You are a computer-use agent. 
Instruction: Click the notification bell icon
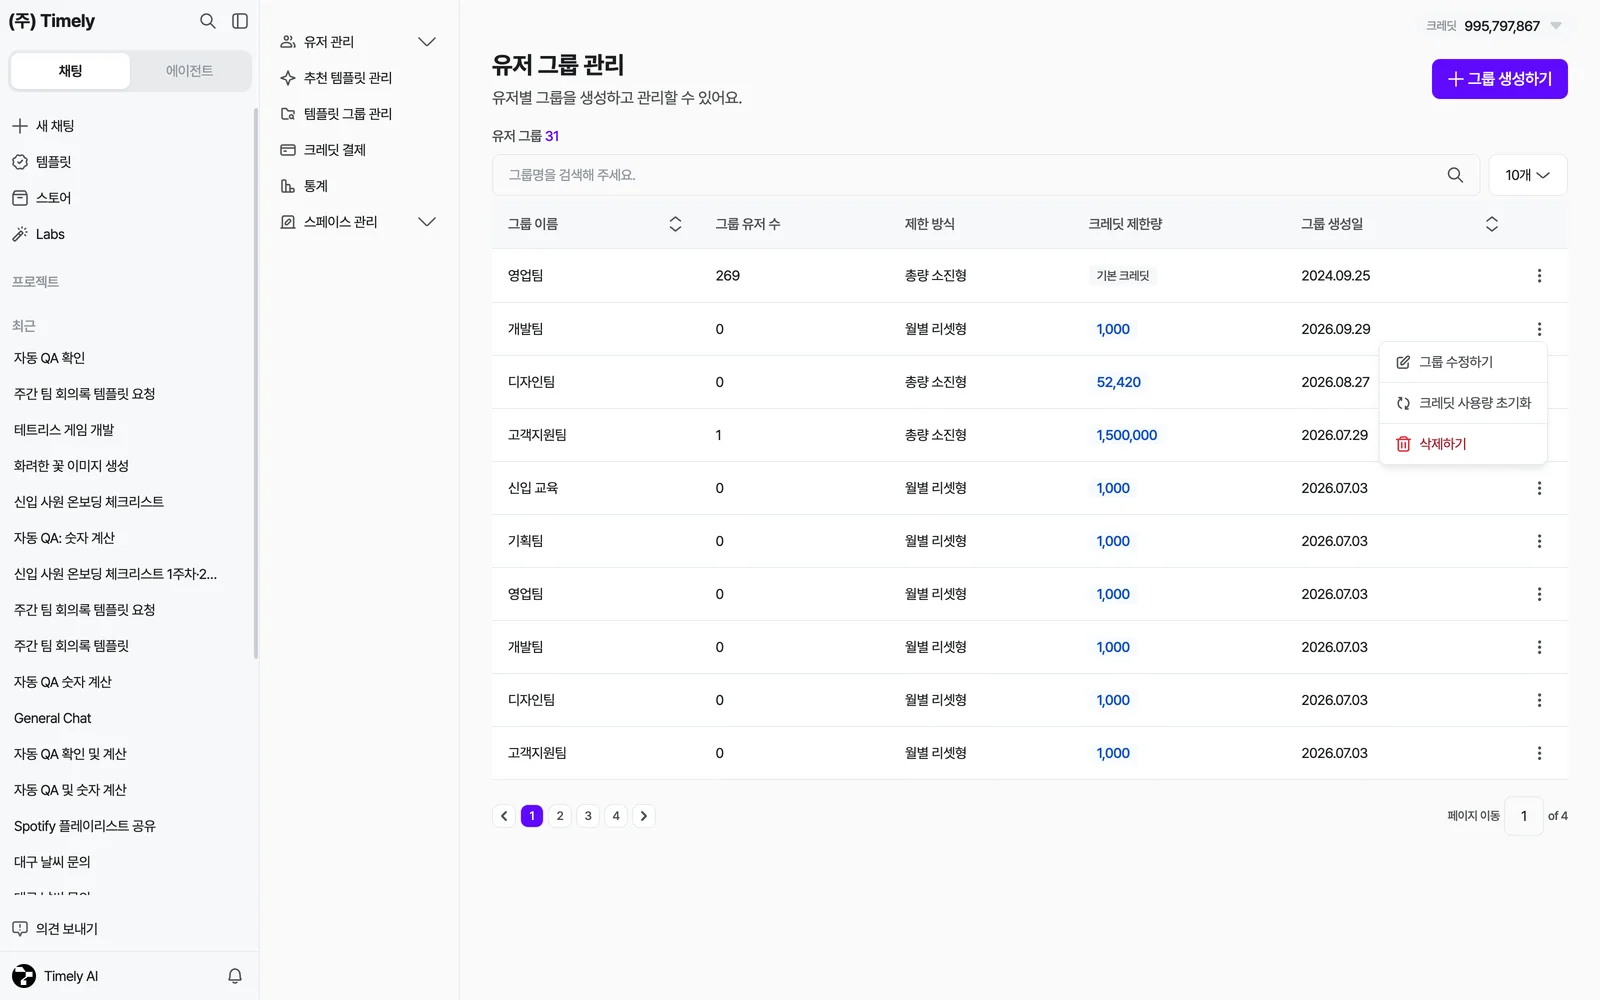235,976
